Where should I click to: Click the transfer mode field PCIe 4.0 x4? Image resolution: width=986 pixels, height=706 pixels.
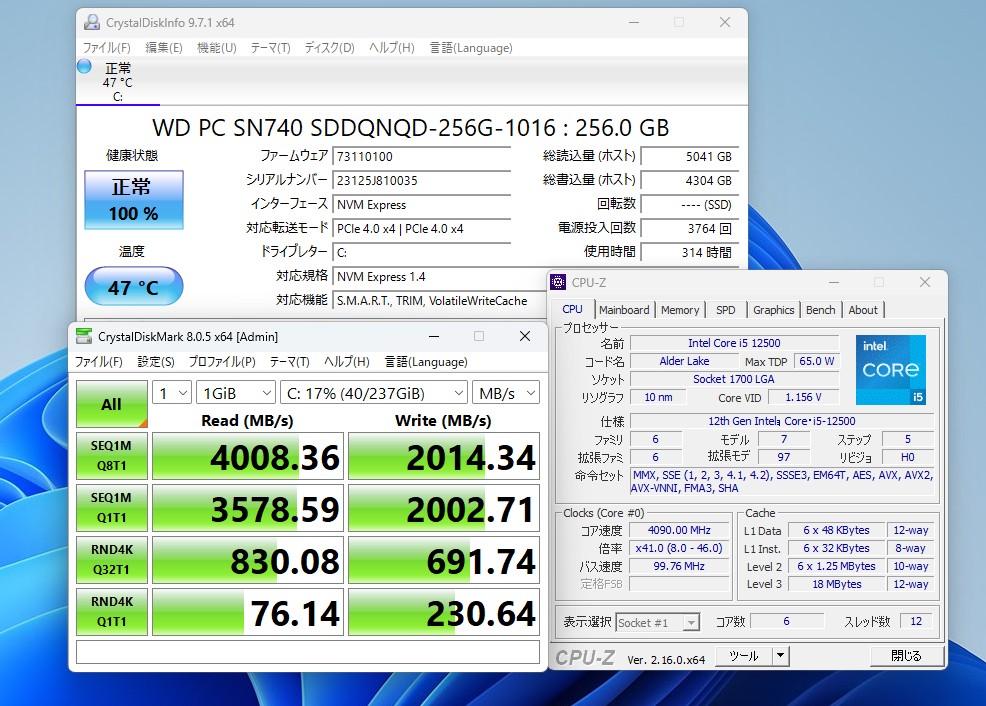tap(421, 228)
